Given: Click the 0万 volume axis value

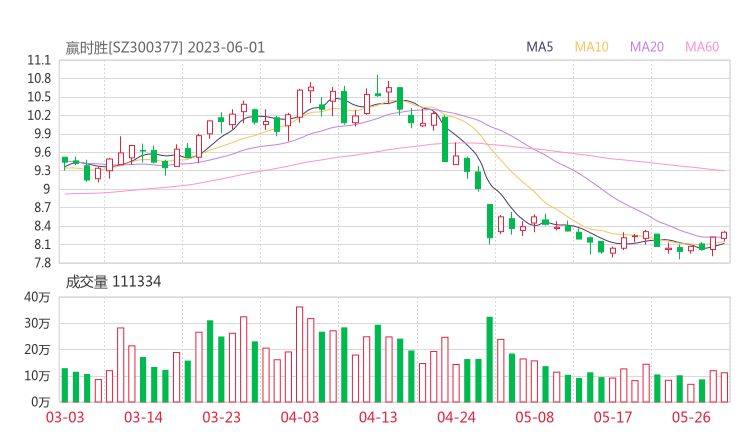Looking at the screenshot, I should pos(40,402).
